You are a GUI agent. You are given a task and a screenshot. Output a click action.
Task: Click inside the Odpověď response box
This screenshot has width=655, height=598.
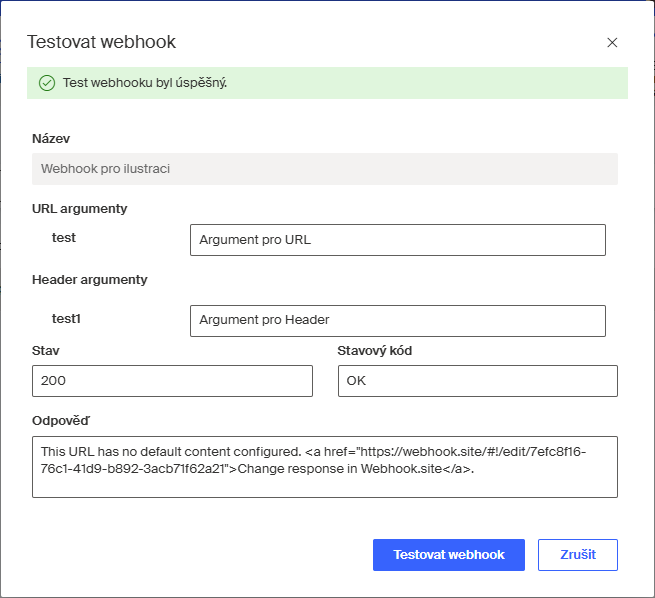click(x=325, y=467)
